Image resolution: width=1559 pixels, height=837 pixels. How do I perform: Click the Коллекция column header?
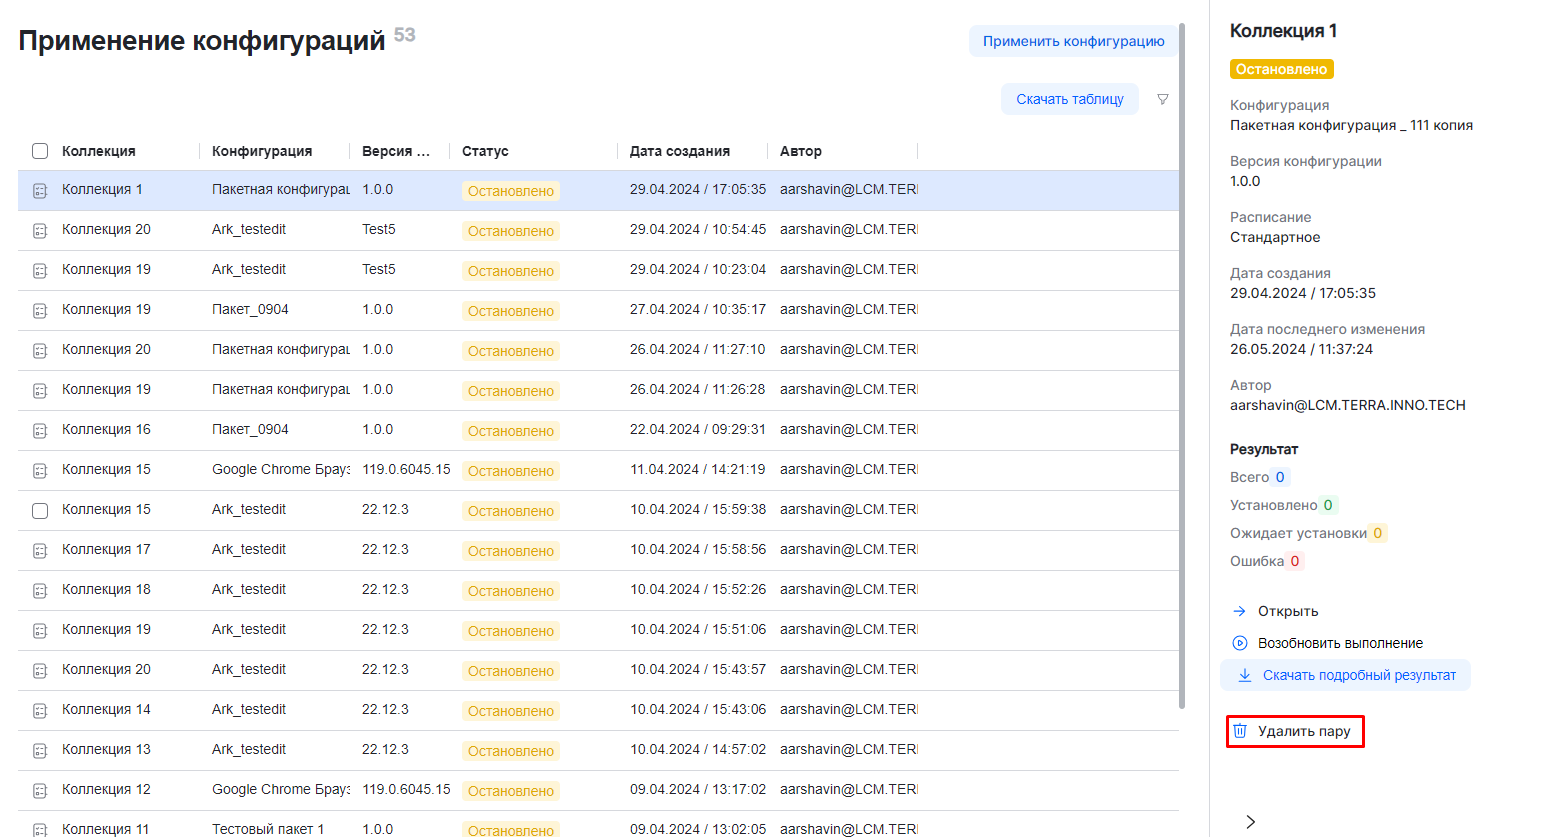click(98, 151)
